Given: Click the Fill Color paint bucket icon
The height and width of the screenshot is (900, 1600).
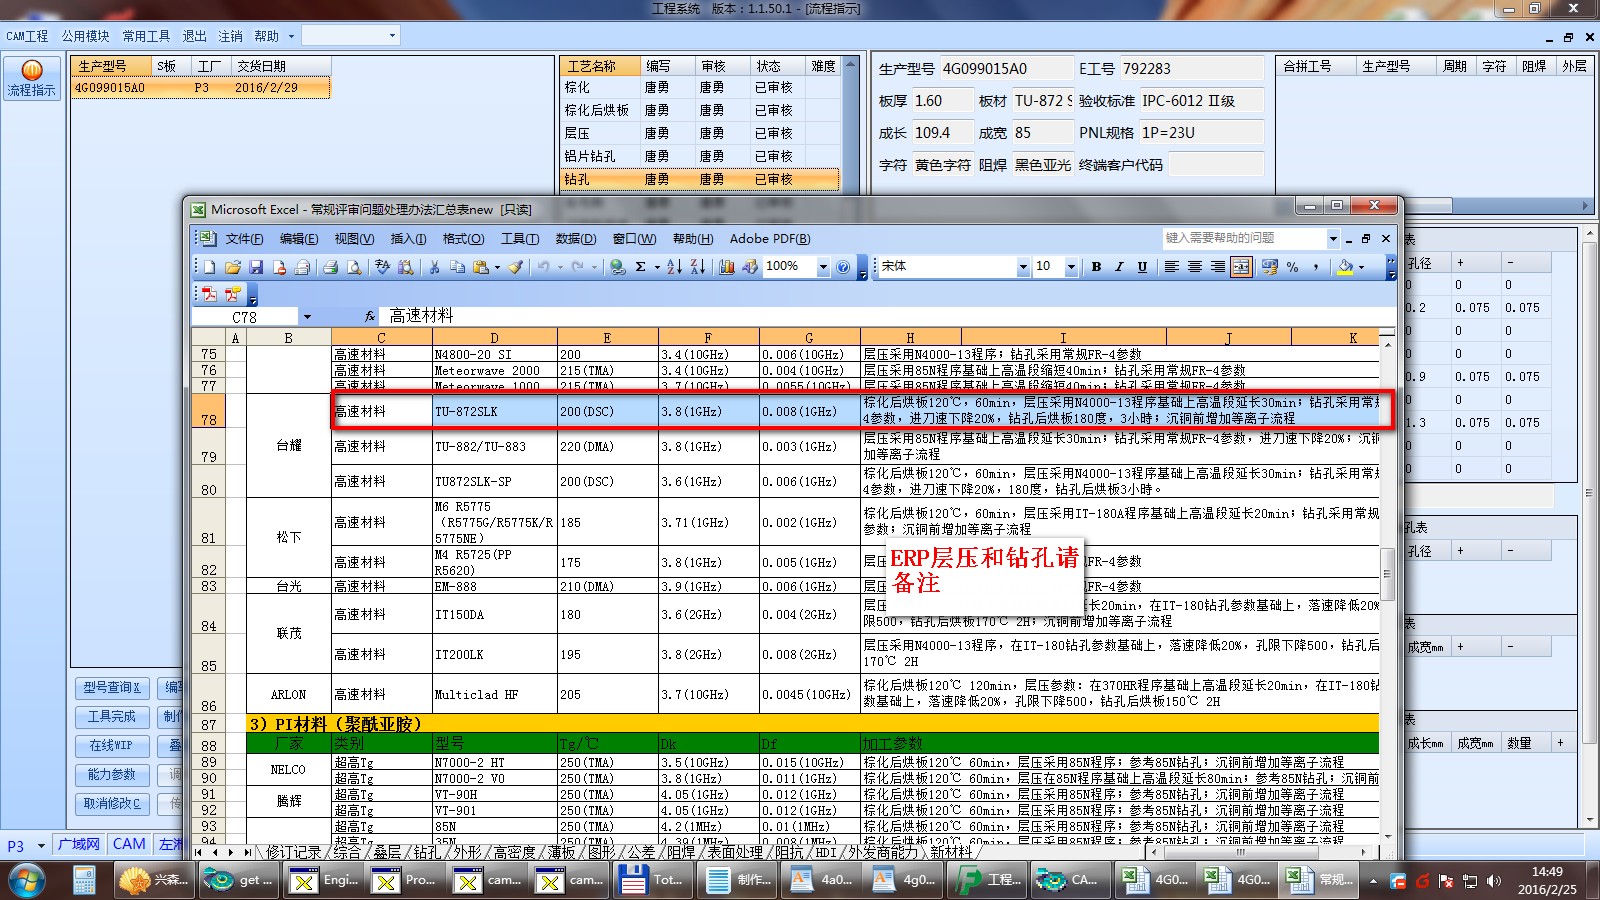Looking at the screenshot, I should pyautogui.click(x=1345, y=267).
